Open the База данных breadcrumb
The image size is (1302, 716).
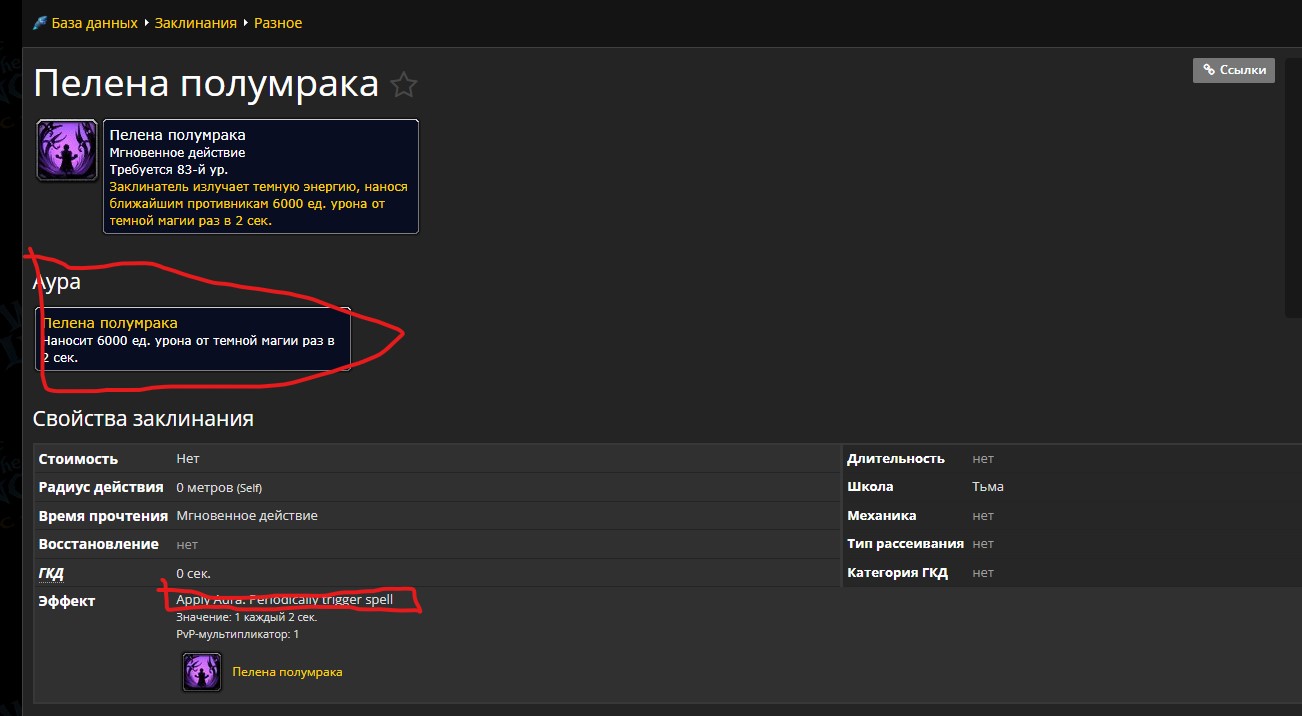tap(94, 22)
